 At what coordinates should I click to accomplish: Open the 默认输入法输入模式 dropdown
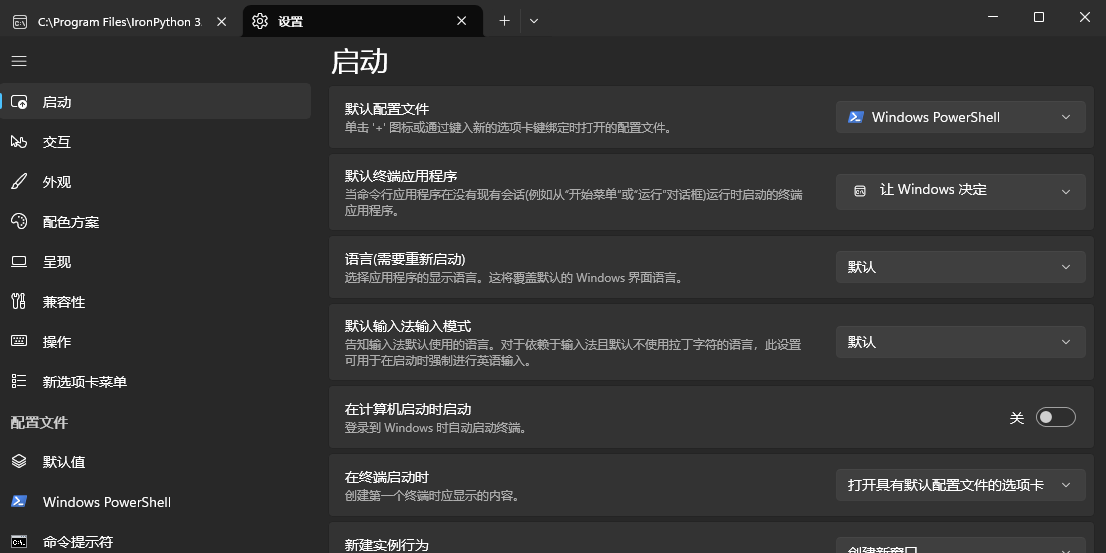coord(960,342)
